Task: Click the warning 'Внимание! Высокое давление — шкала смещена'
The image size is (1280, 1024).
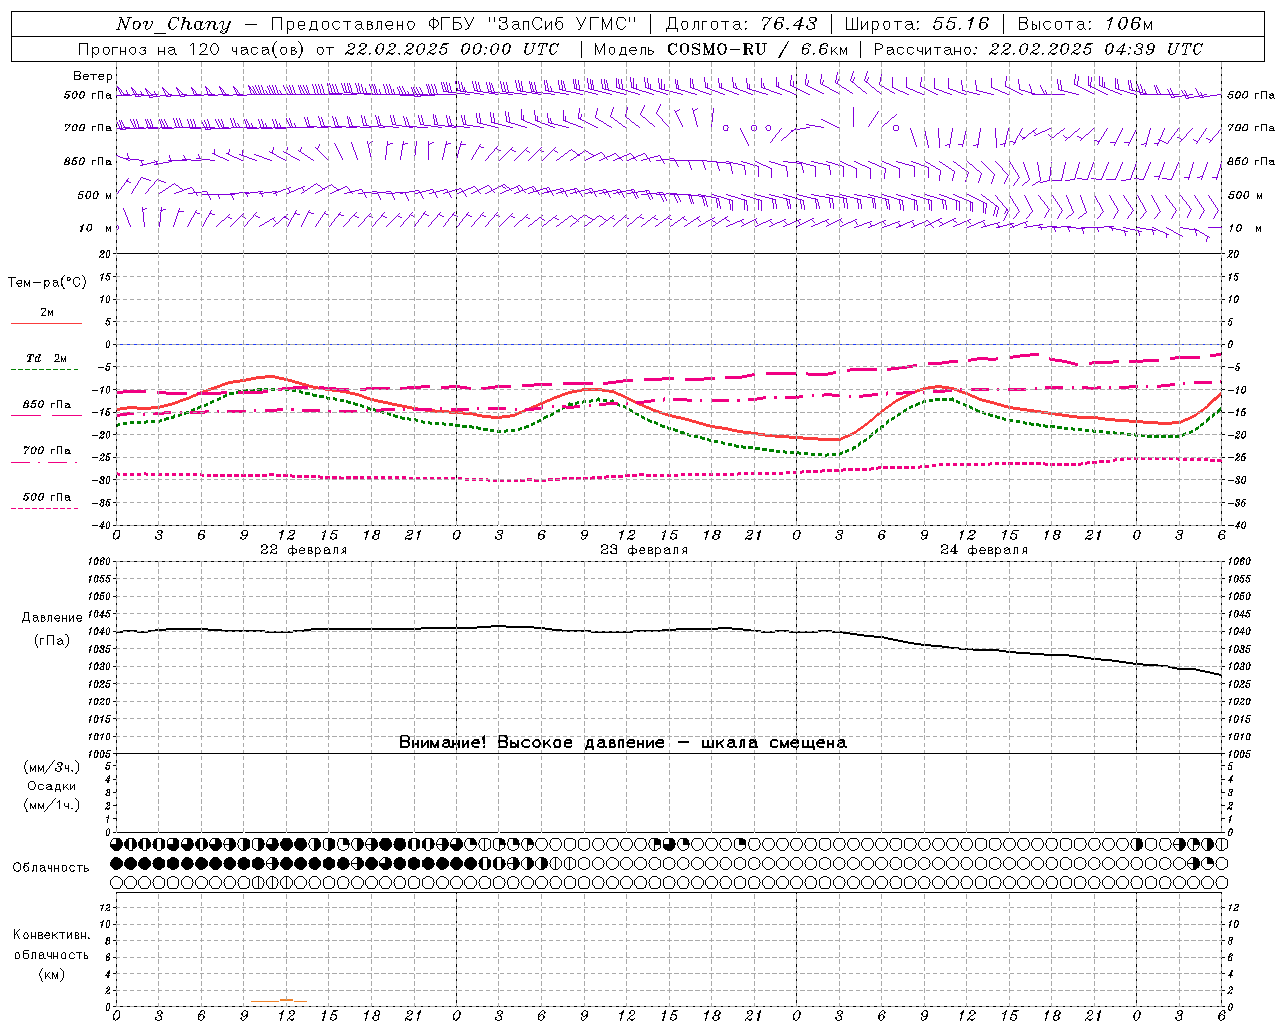Action: tap(622, 743)
